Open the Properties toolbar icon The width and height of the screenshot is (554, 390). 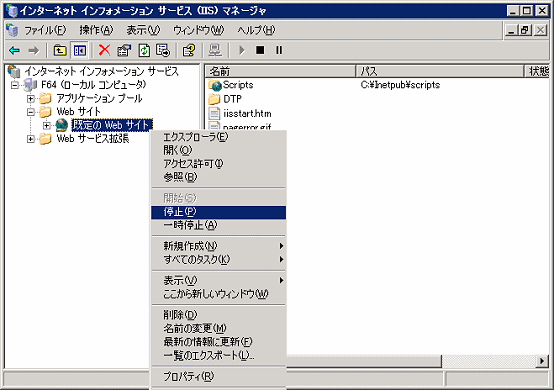124,51
